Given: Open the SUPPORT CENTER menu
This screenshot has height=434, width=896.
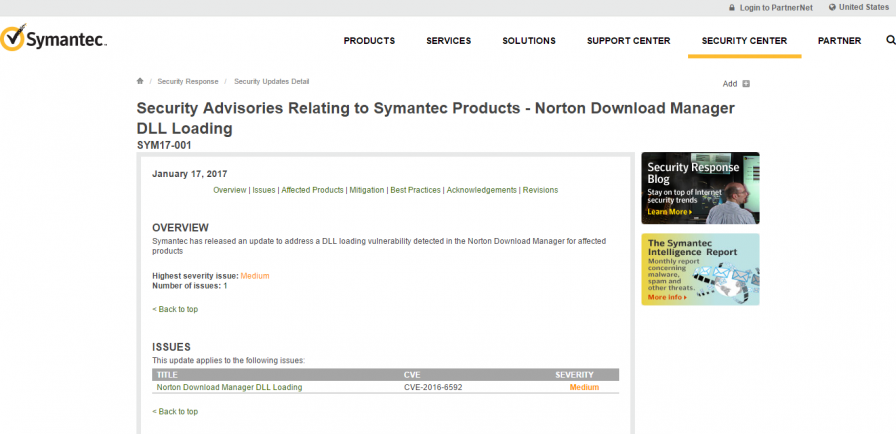Looking at the screenshot, I should click(629, 41).
